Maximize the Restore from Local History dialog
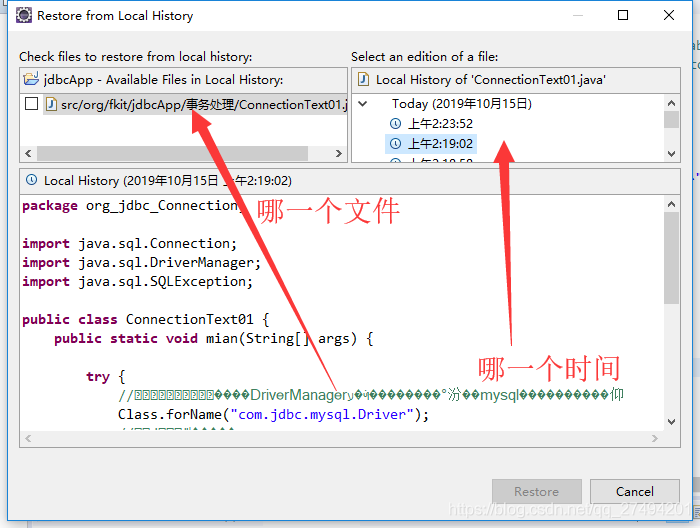Image resolution: width=700 pixels, height=528 pixels. pyautogui.click(x=623, y=15)
